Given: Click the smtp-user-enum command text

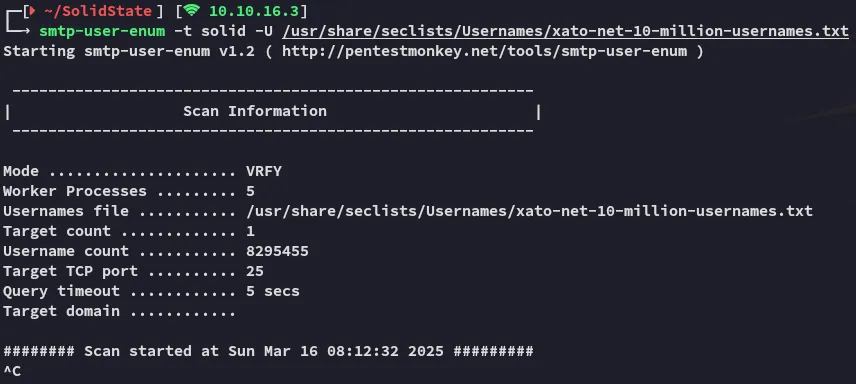Looking at the screenshot, I should coord(102,31).
